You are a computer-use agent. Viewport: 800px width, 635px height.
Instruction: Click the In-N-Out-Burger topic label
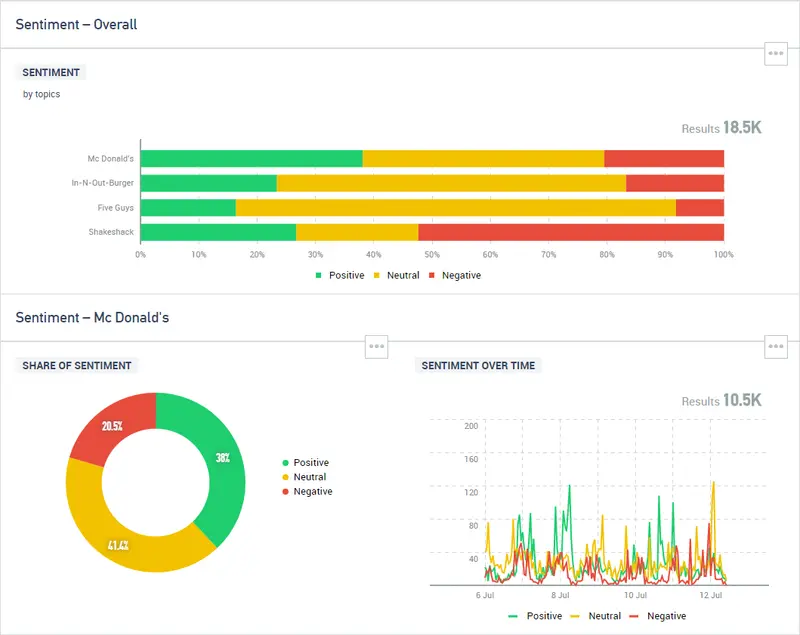coord(102,183)
